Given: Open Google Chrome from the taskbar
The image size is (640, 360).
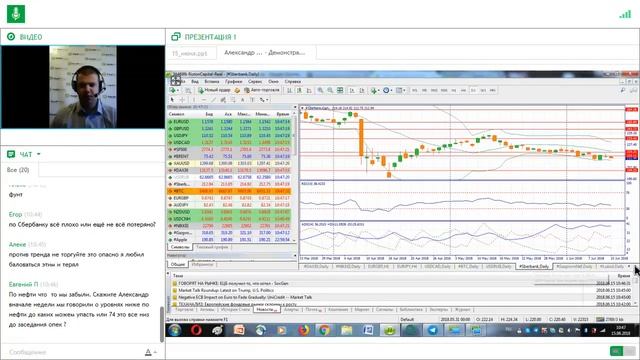Looking at the screenshot, I should point(324,330).
